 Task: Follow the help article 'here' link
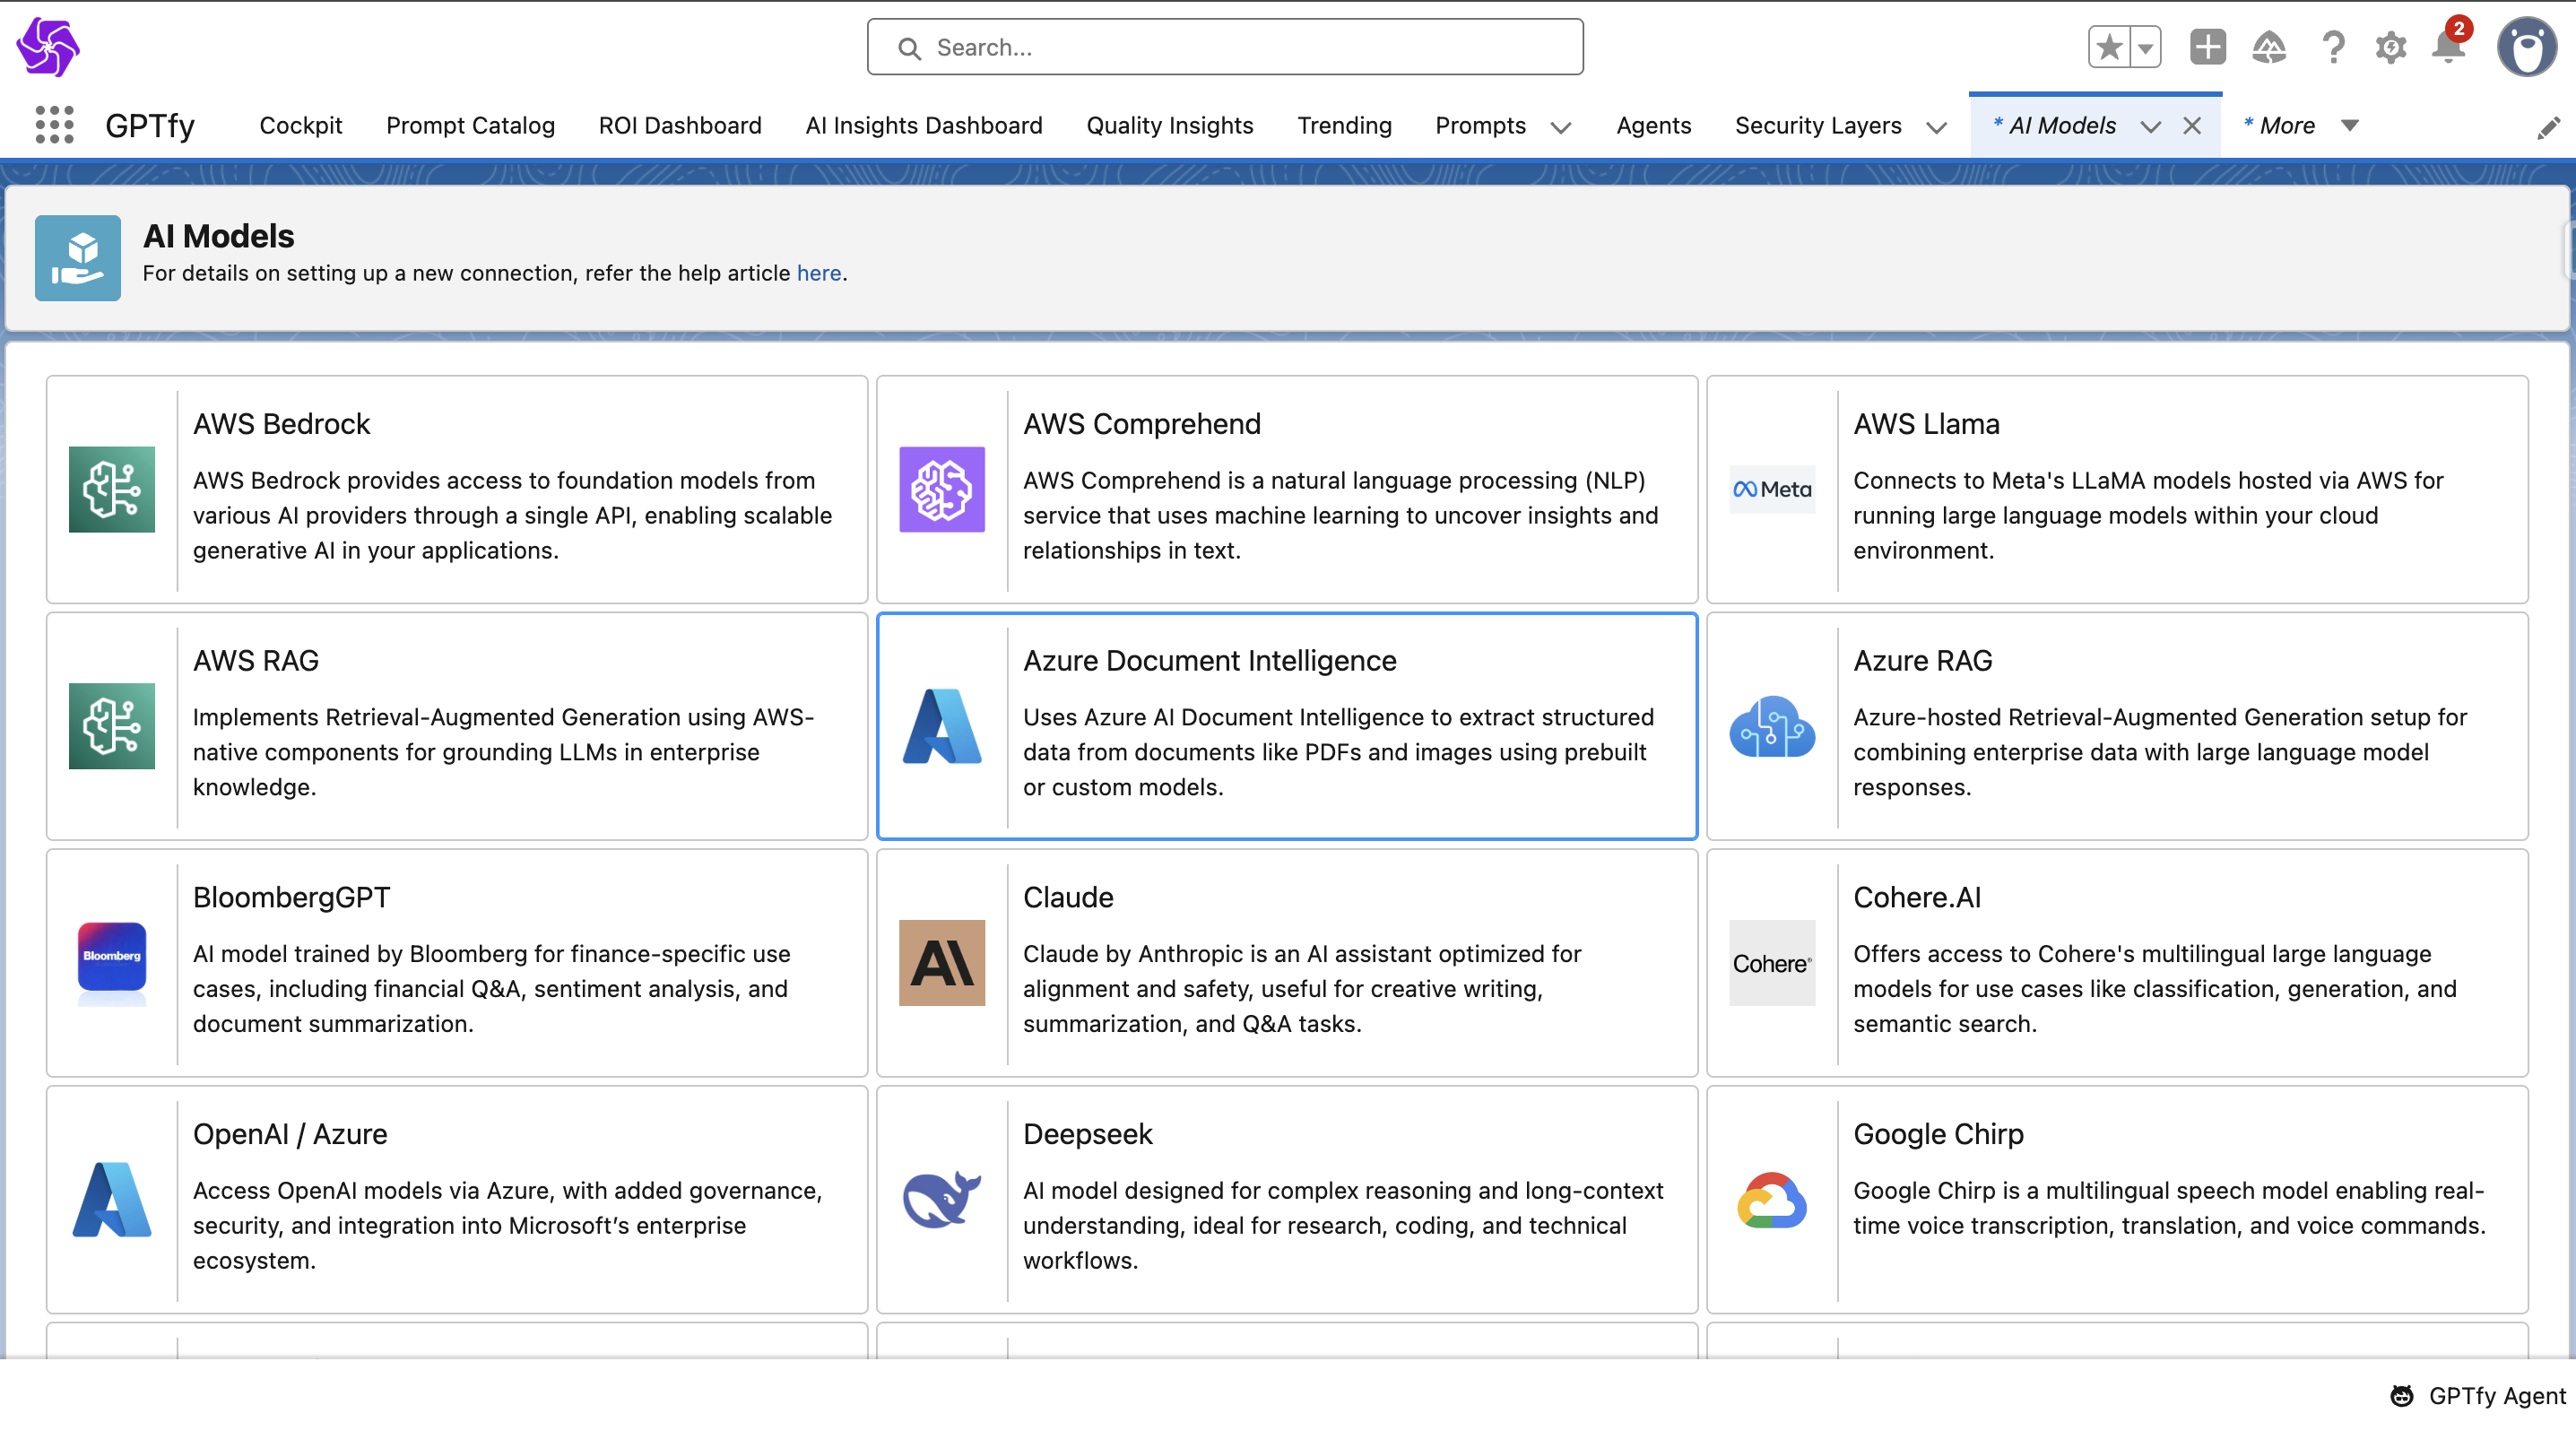[818, 273]
